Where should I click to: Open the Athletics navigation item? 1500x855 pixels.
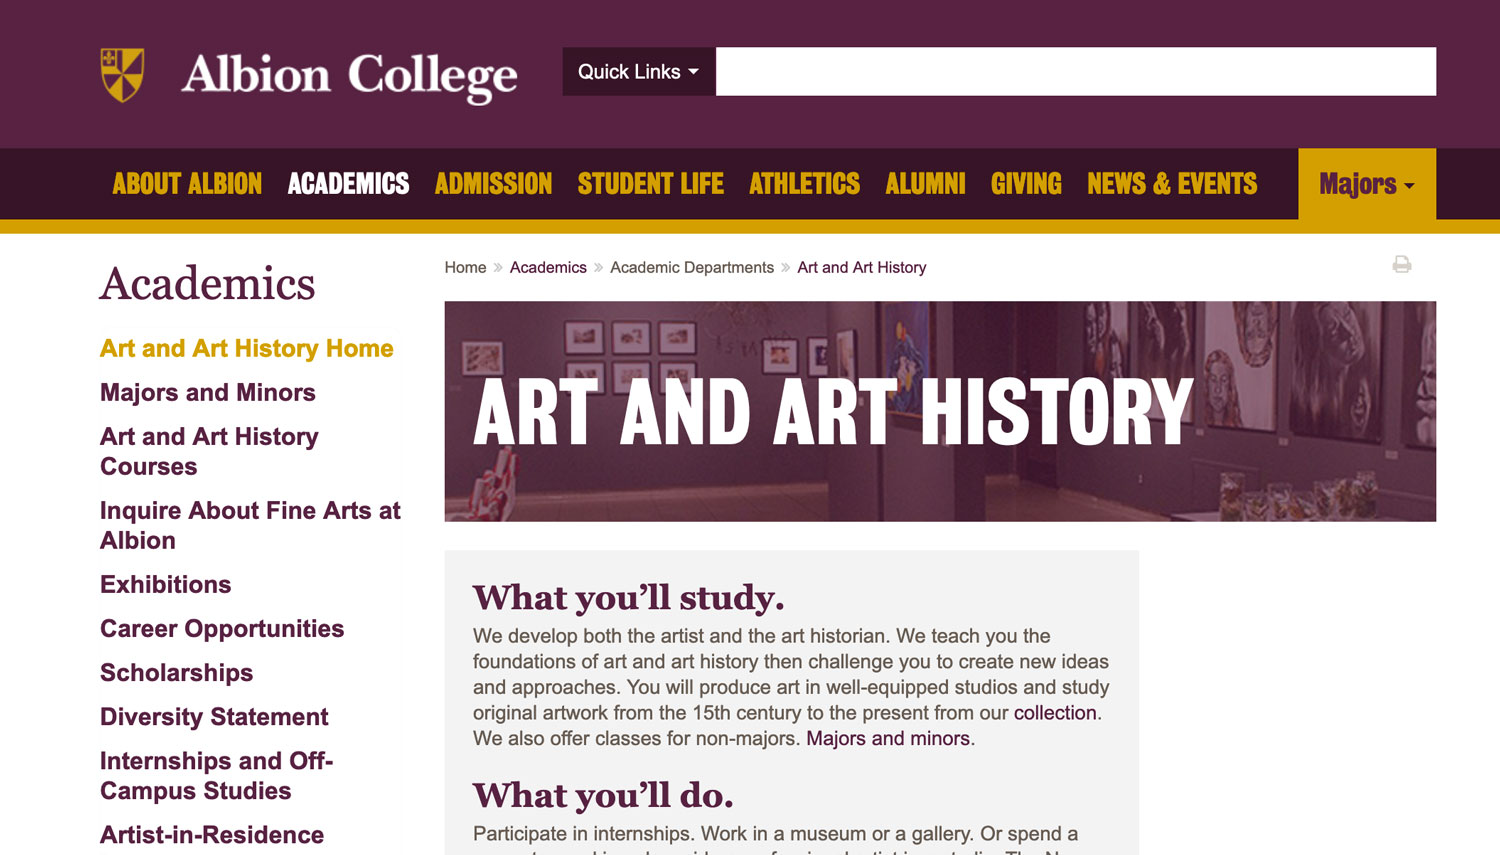coord(804,184)
